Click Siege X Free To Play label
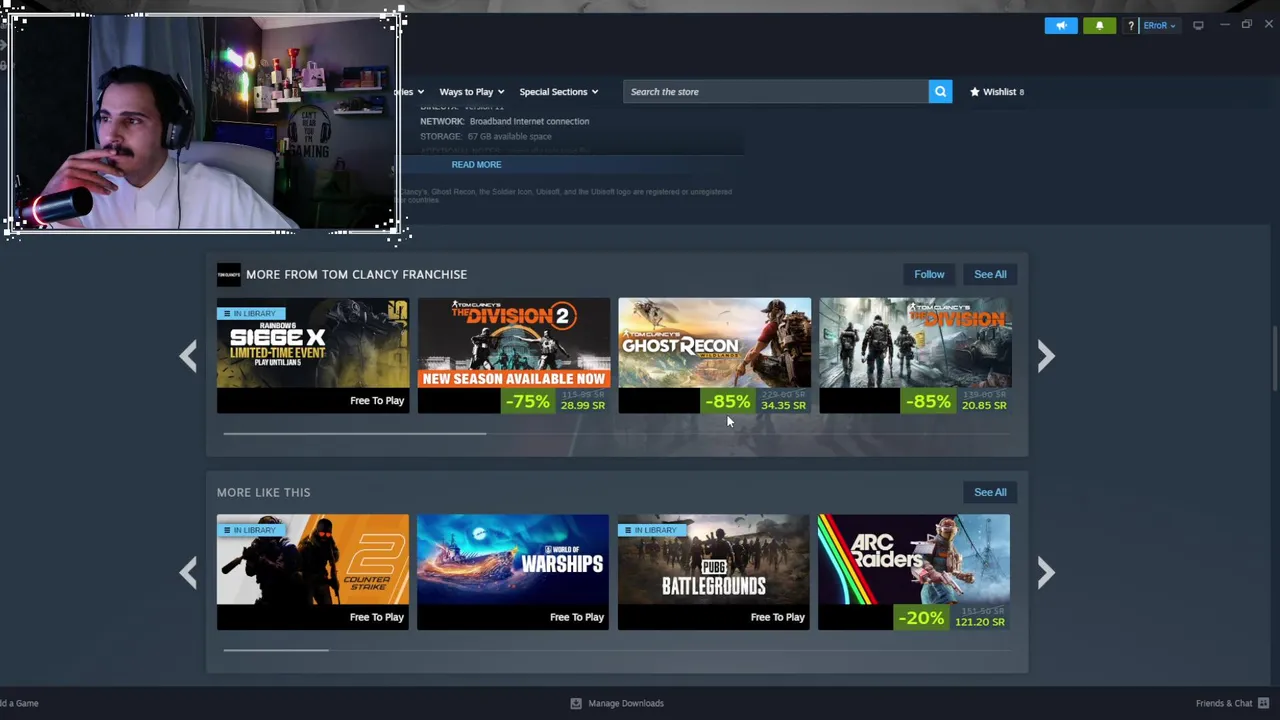This screenshot has height=720, width=1280. [377, 401]
